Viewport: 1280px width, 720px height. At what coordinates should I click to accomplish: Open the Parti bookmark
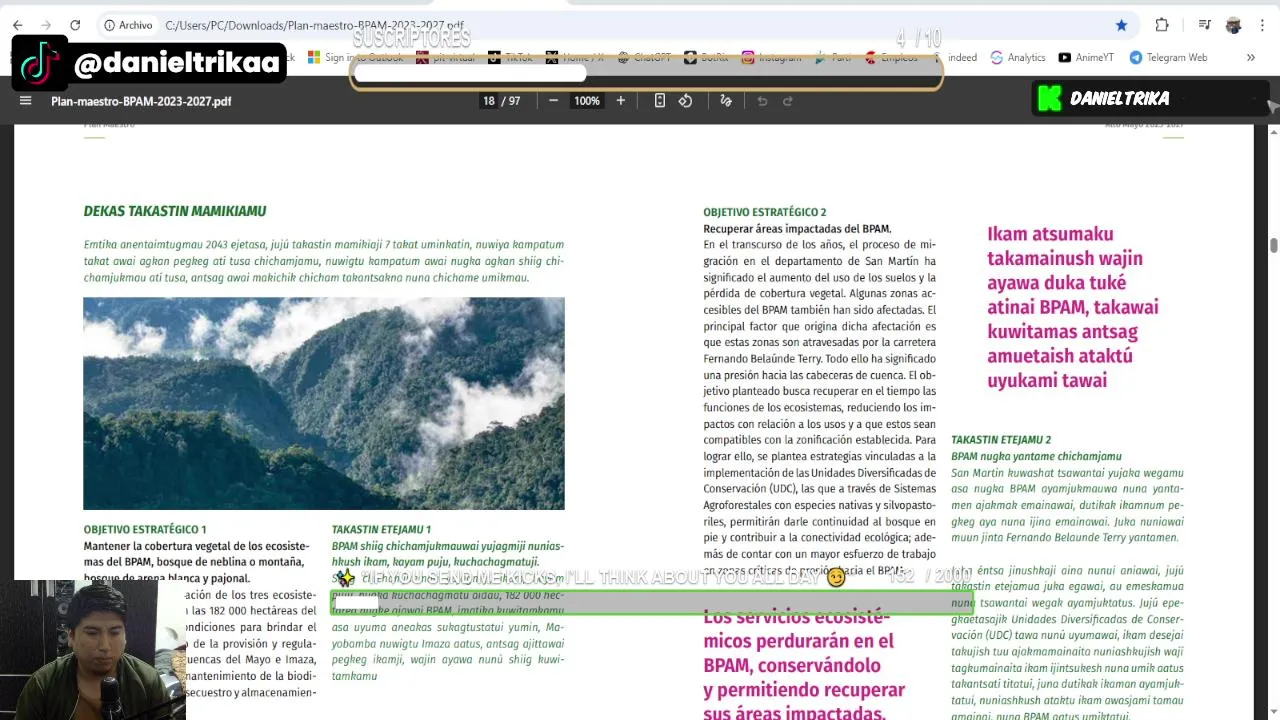(x=833, y=57)
